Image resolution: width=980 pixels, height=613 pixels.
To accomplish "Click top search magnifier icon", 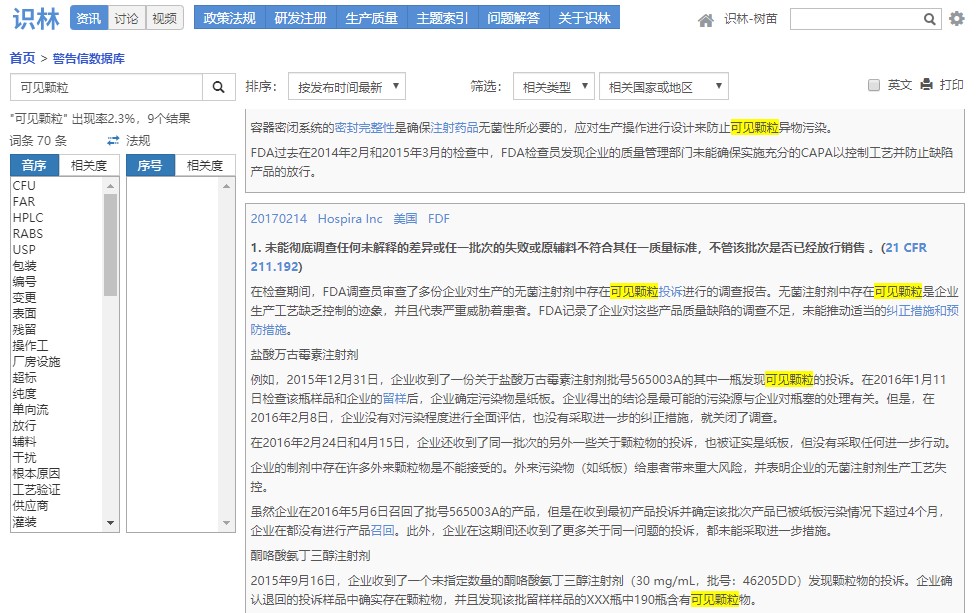I will (x=929, y=19).
